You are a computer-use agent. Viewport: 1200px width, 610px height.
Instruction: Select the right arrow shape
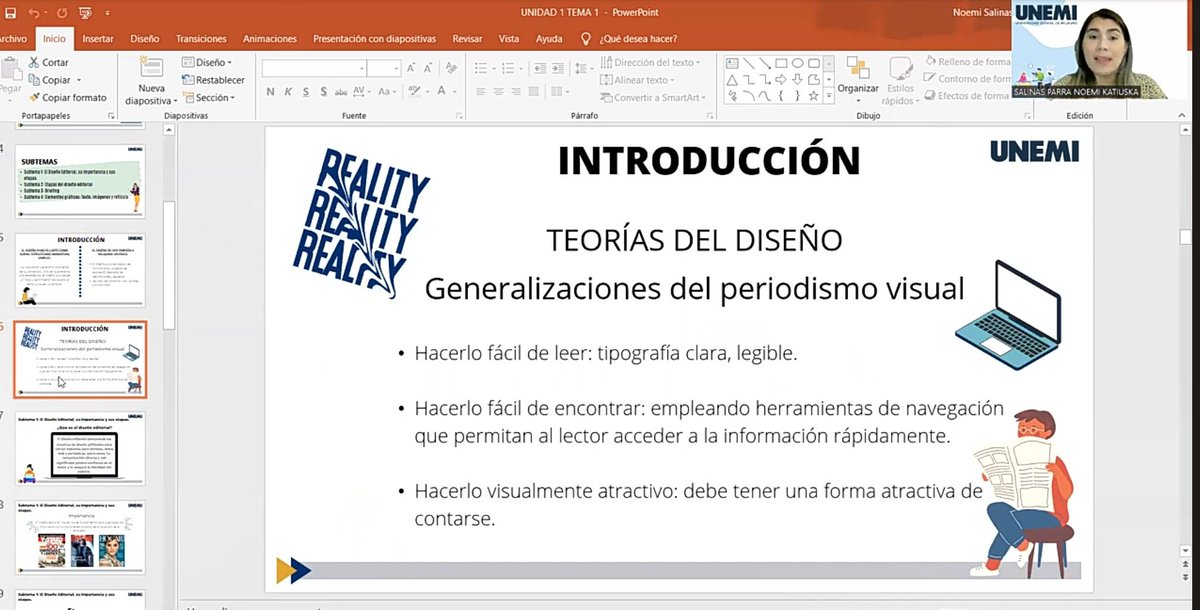(782, 79)
